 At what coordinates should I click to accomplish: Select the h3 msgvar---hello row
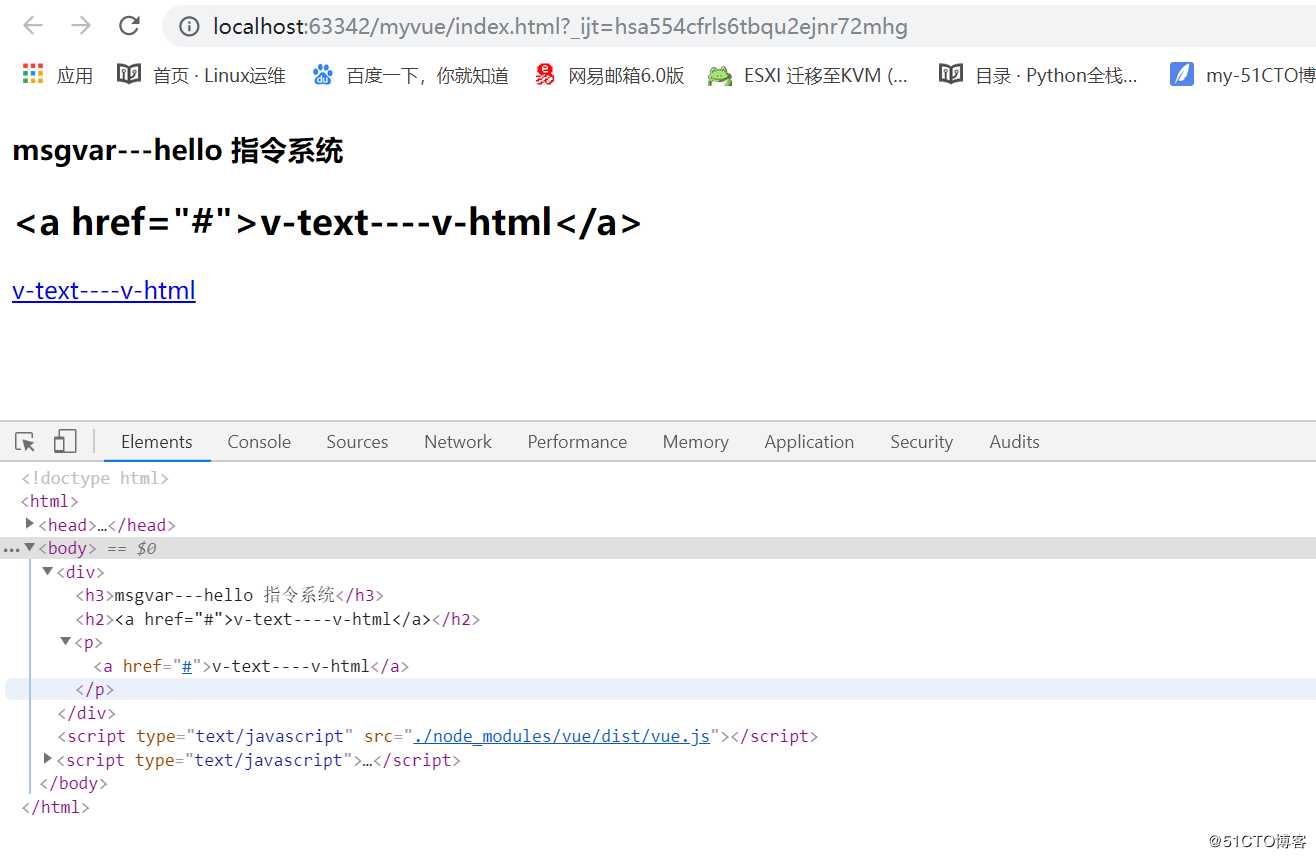[230, 595]
